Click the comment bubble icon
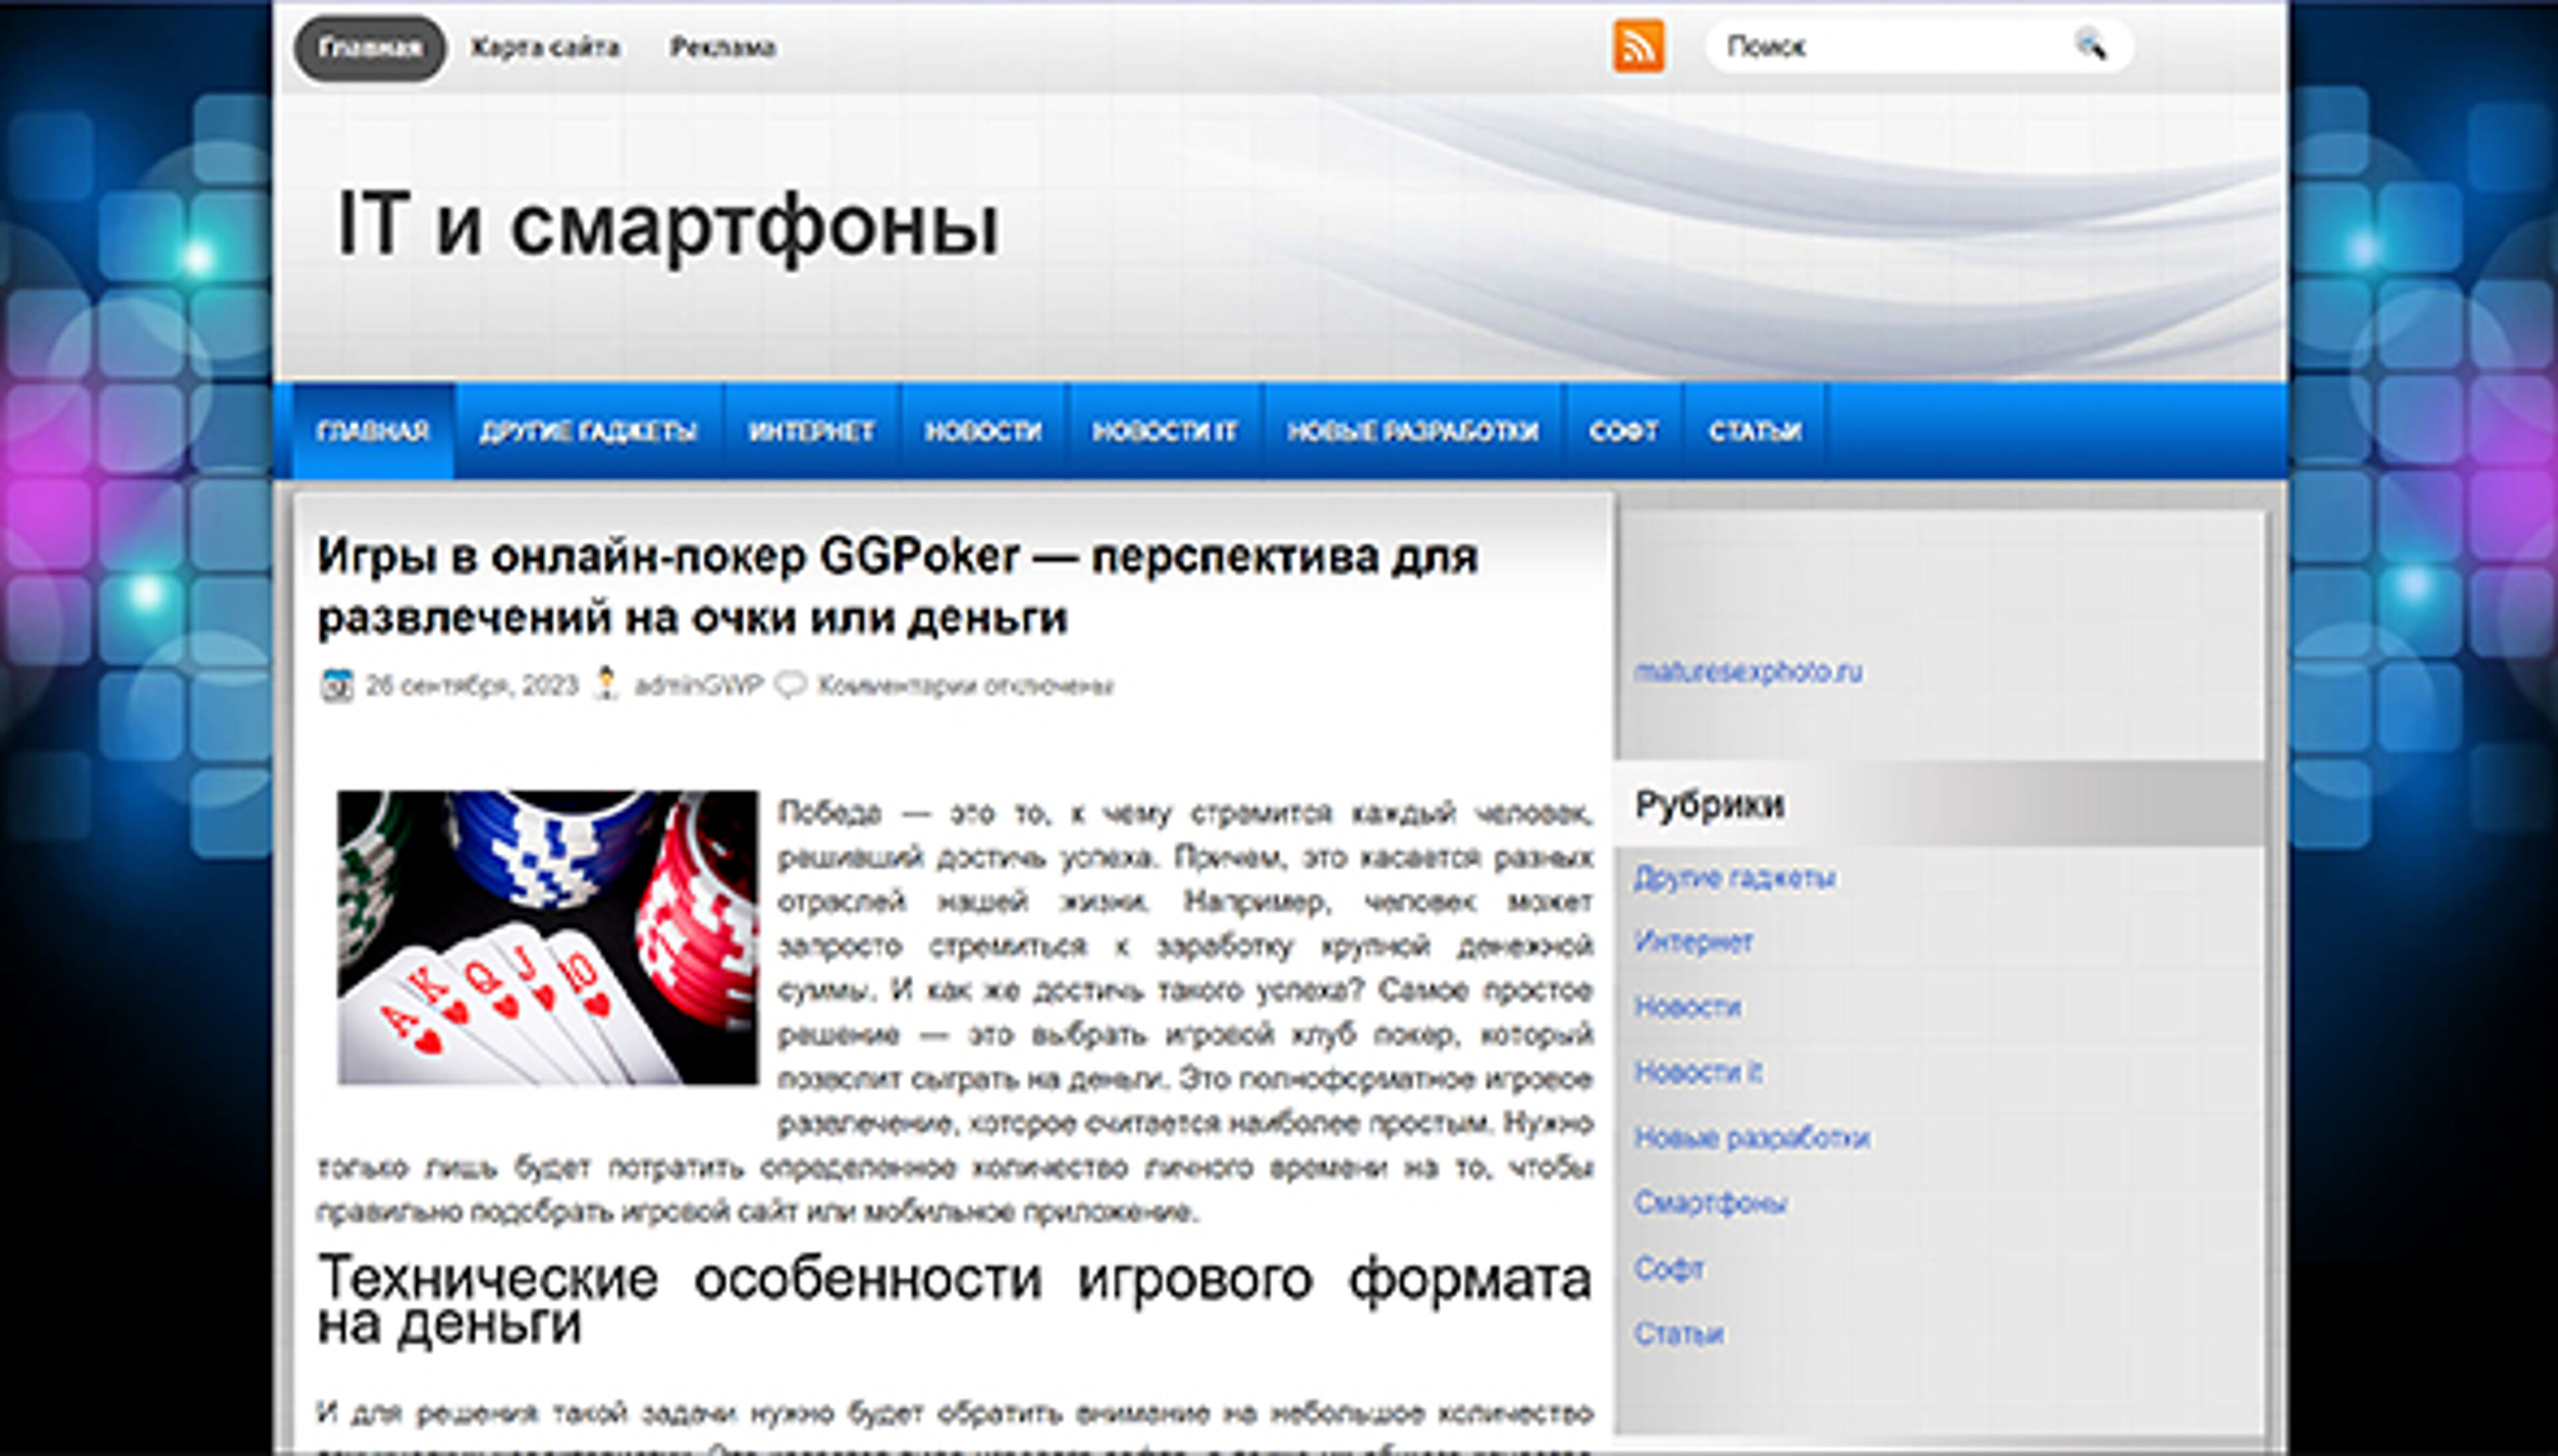 pyautogui.click(x=790, y=685)
